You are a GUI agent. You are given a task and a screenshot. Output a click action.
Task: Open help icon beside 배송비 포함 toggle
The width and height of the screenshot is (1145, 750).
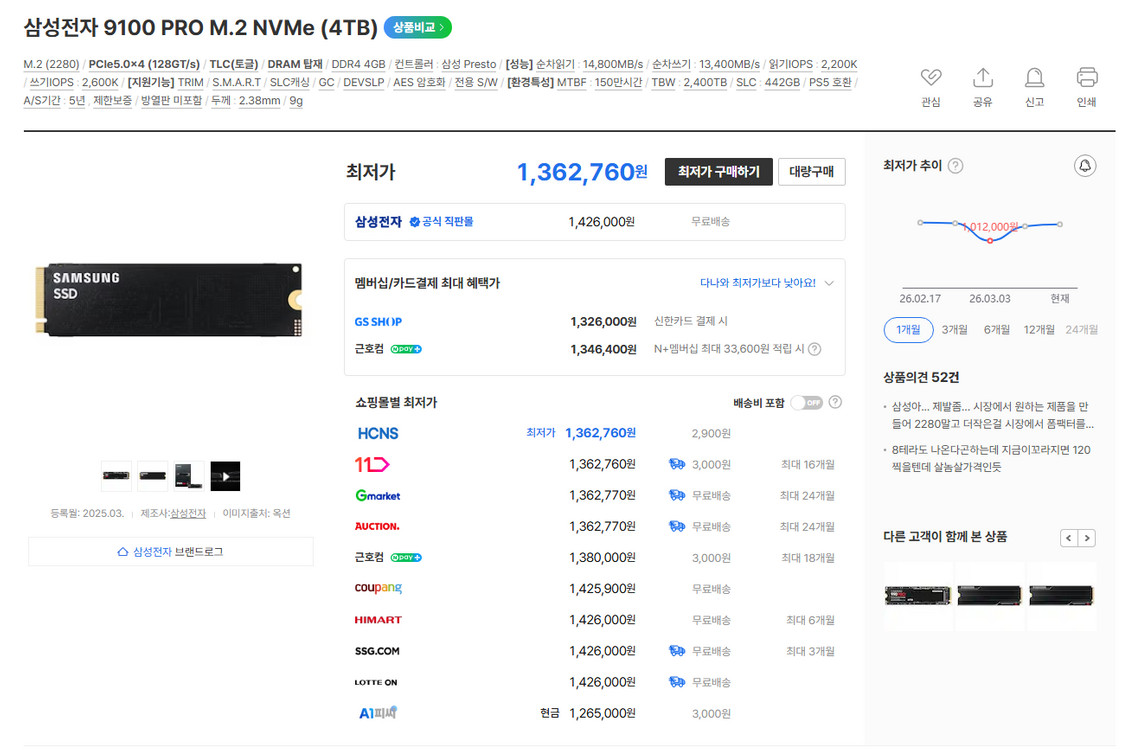[x=835, y=402]
